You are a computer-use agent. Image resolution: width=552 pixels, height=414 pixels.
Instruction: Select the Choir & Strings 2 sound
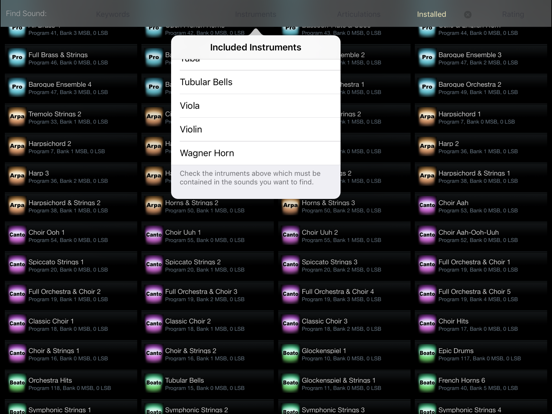pos(207,354)
